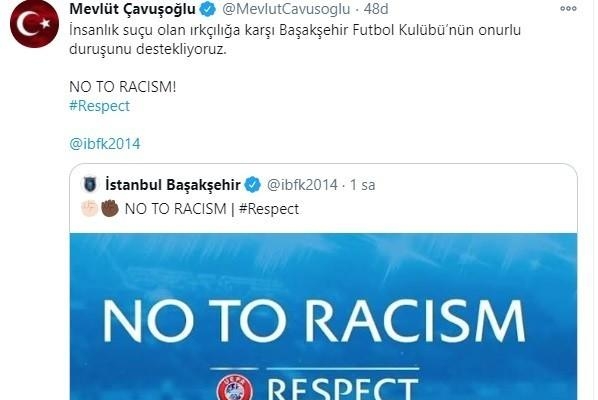Click the İstanbul Başakşehir display name
The image size is (598, 400).
tap(173, 185)
